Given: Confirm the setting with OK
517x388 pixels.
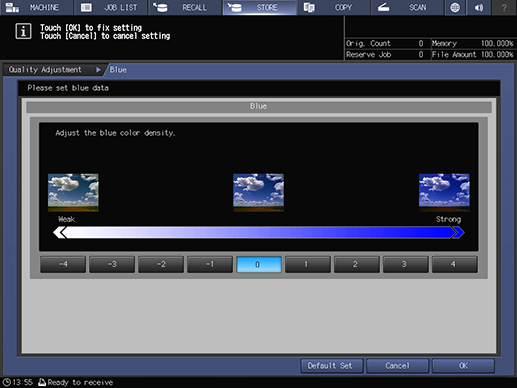Looking at the screenshot, I should (463, 366).
